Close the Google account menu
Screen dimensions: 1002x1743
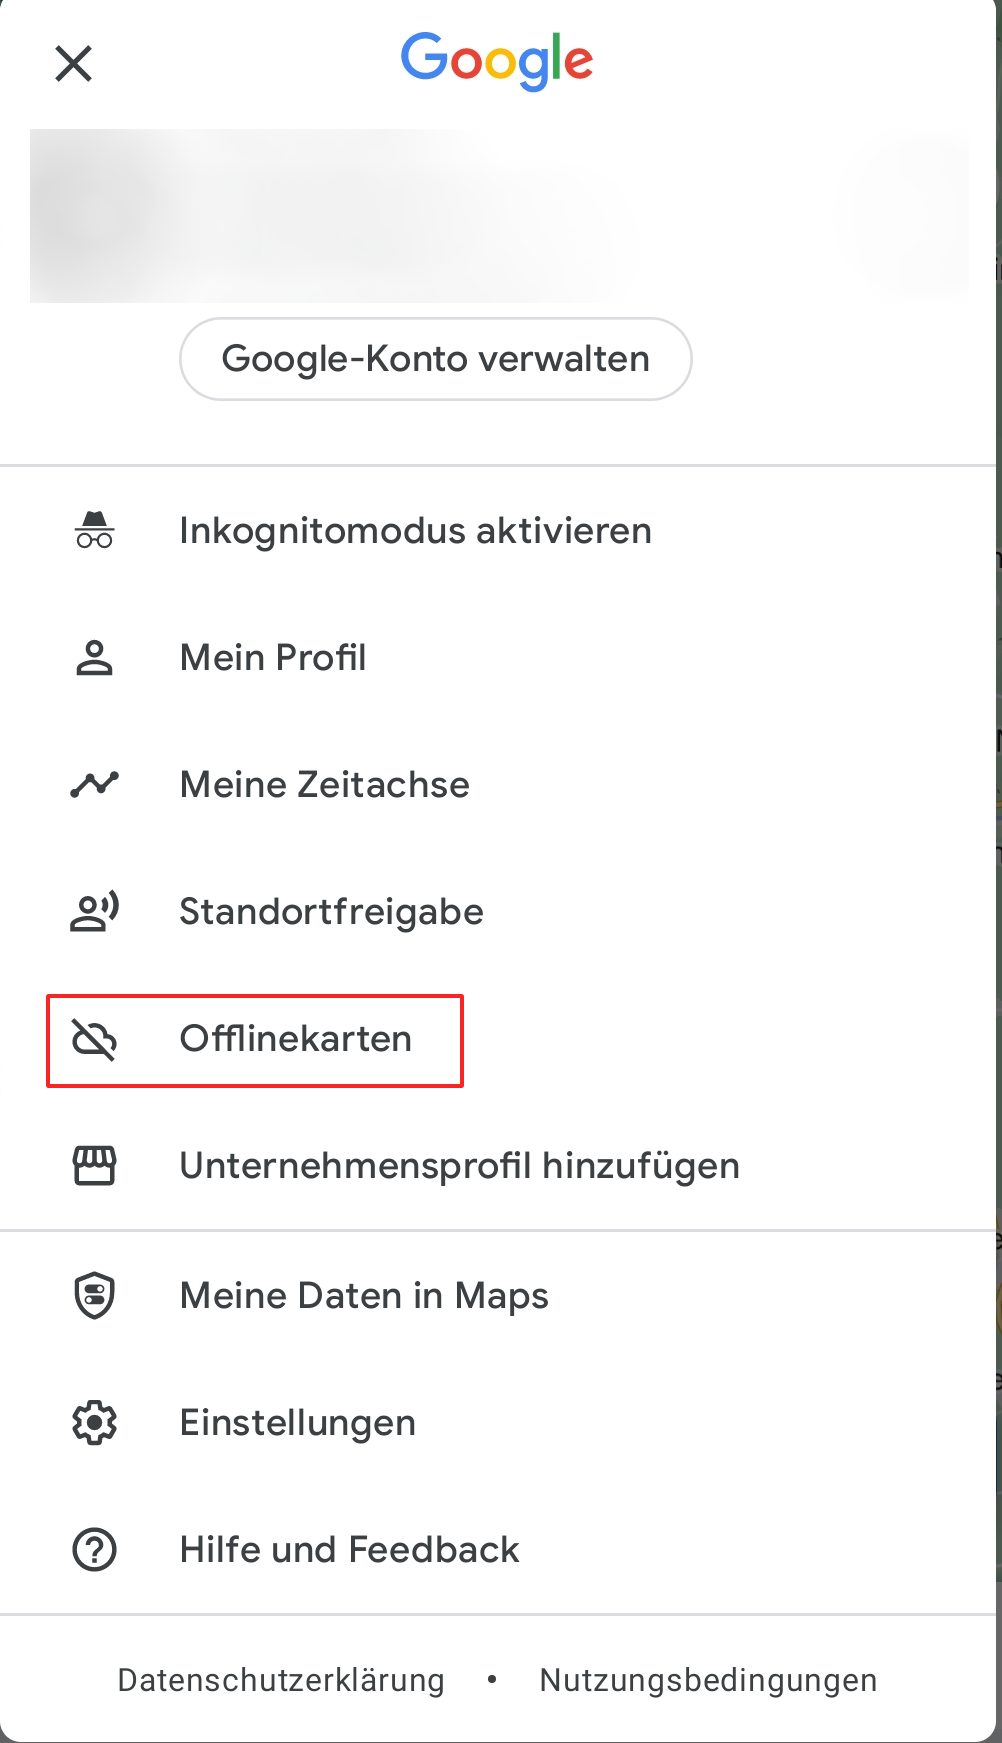point(73,64)
